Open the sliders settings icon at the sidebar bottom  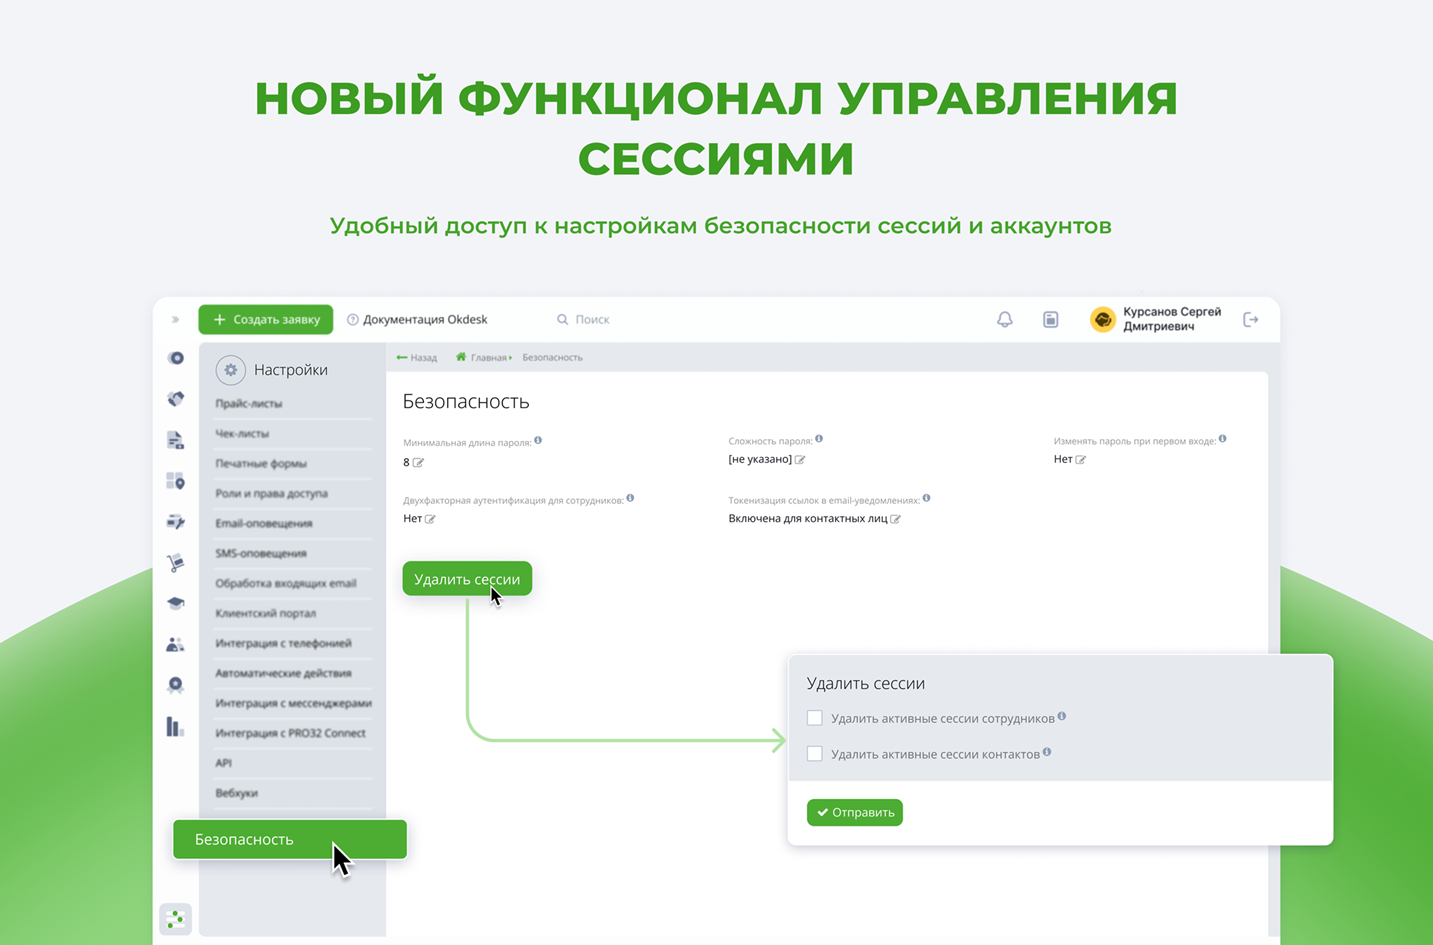[x=176, y=918]
